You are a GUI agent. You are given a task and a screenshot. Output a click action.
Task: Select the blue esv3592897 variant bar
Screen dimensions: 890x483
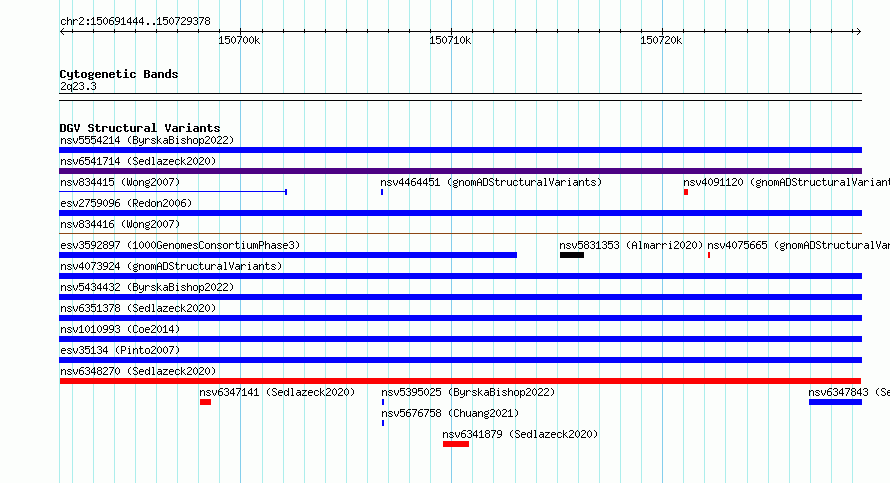pos(288,255)
